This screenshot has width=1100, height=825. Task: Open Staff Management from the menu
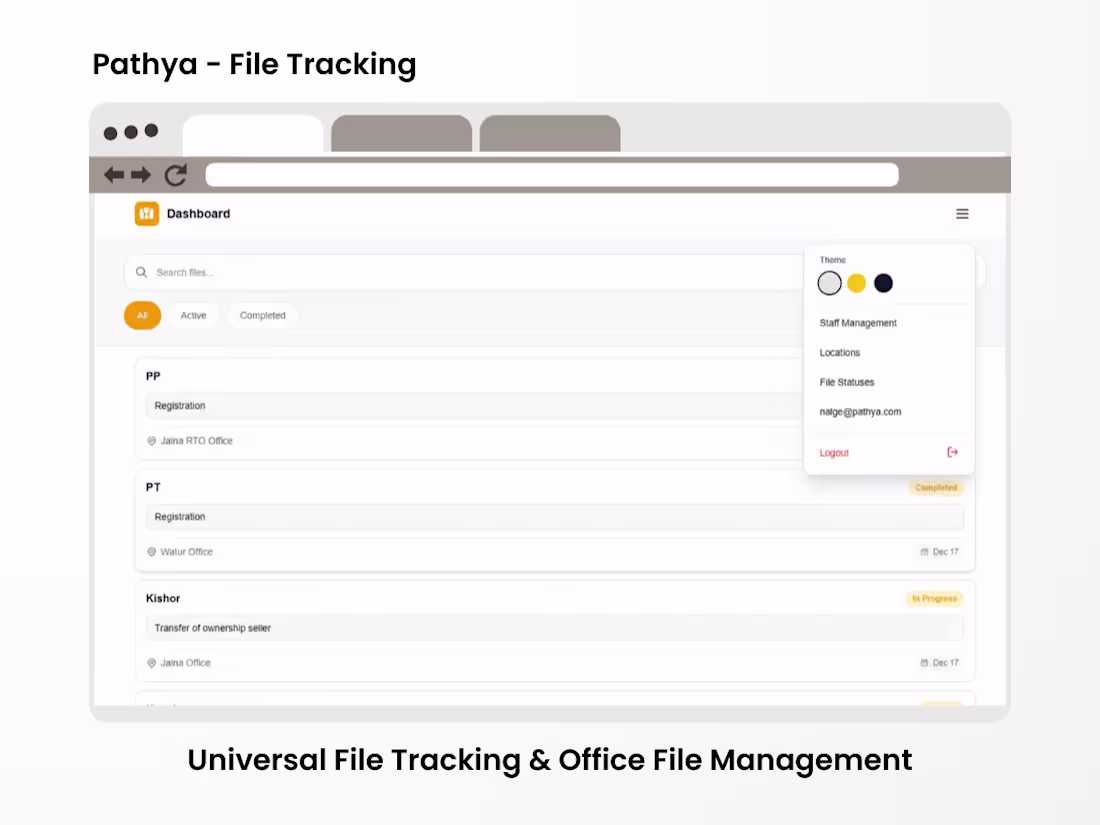(x=857, y=323)
